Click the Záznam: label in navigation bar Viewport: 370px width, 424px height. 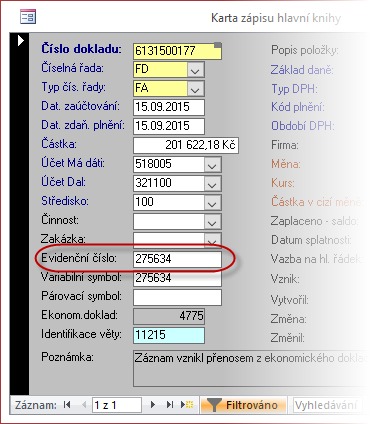click(x=36, y=405)
